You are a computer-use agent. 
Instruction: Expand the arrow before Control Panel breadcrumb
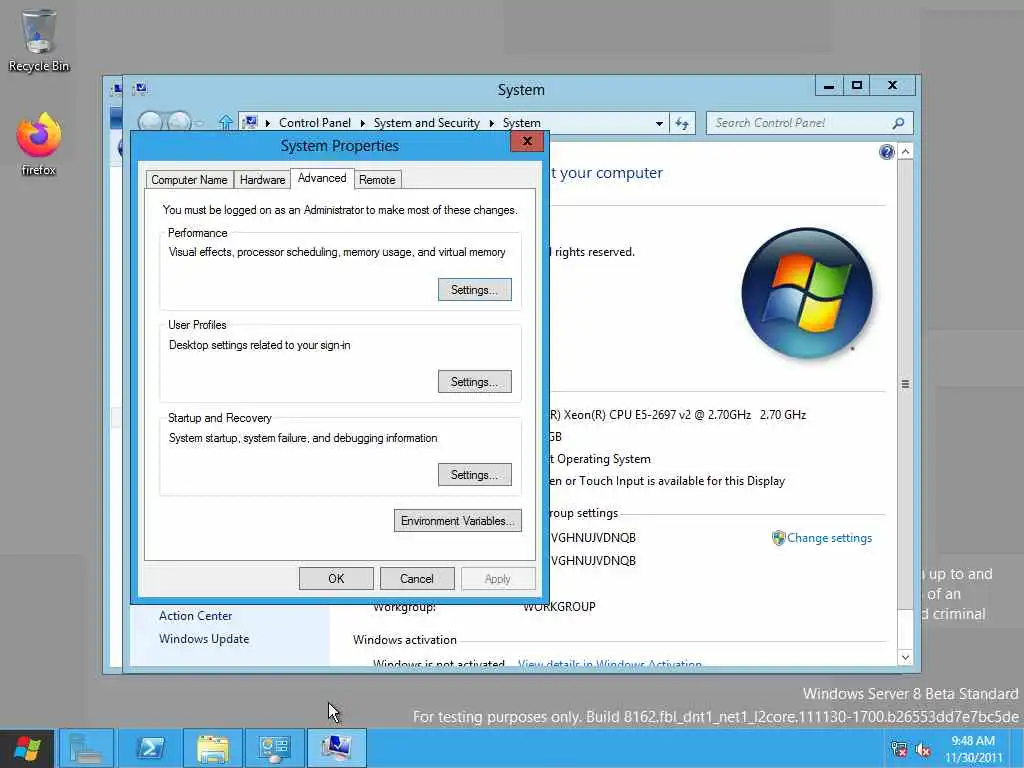[x=268, y=123]
